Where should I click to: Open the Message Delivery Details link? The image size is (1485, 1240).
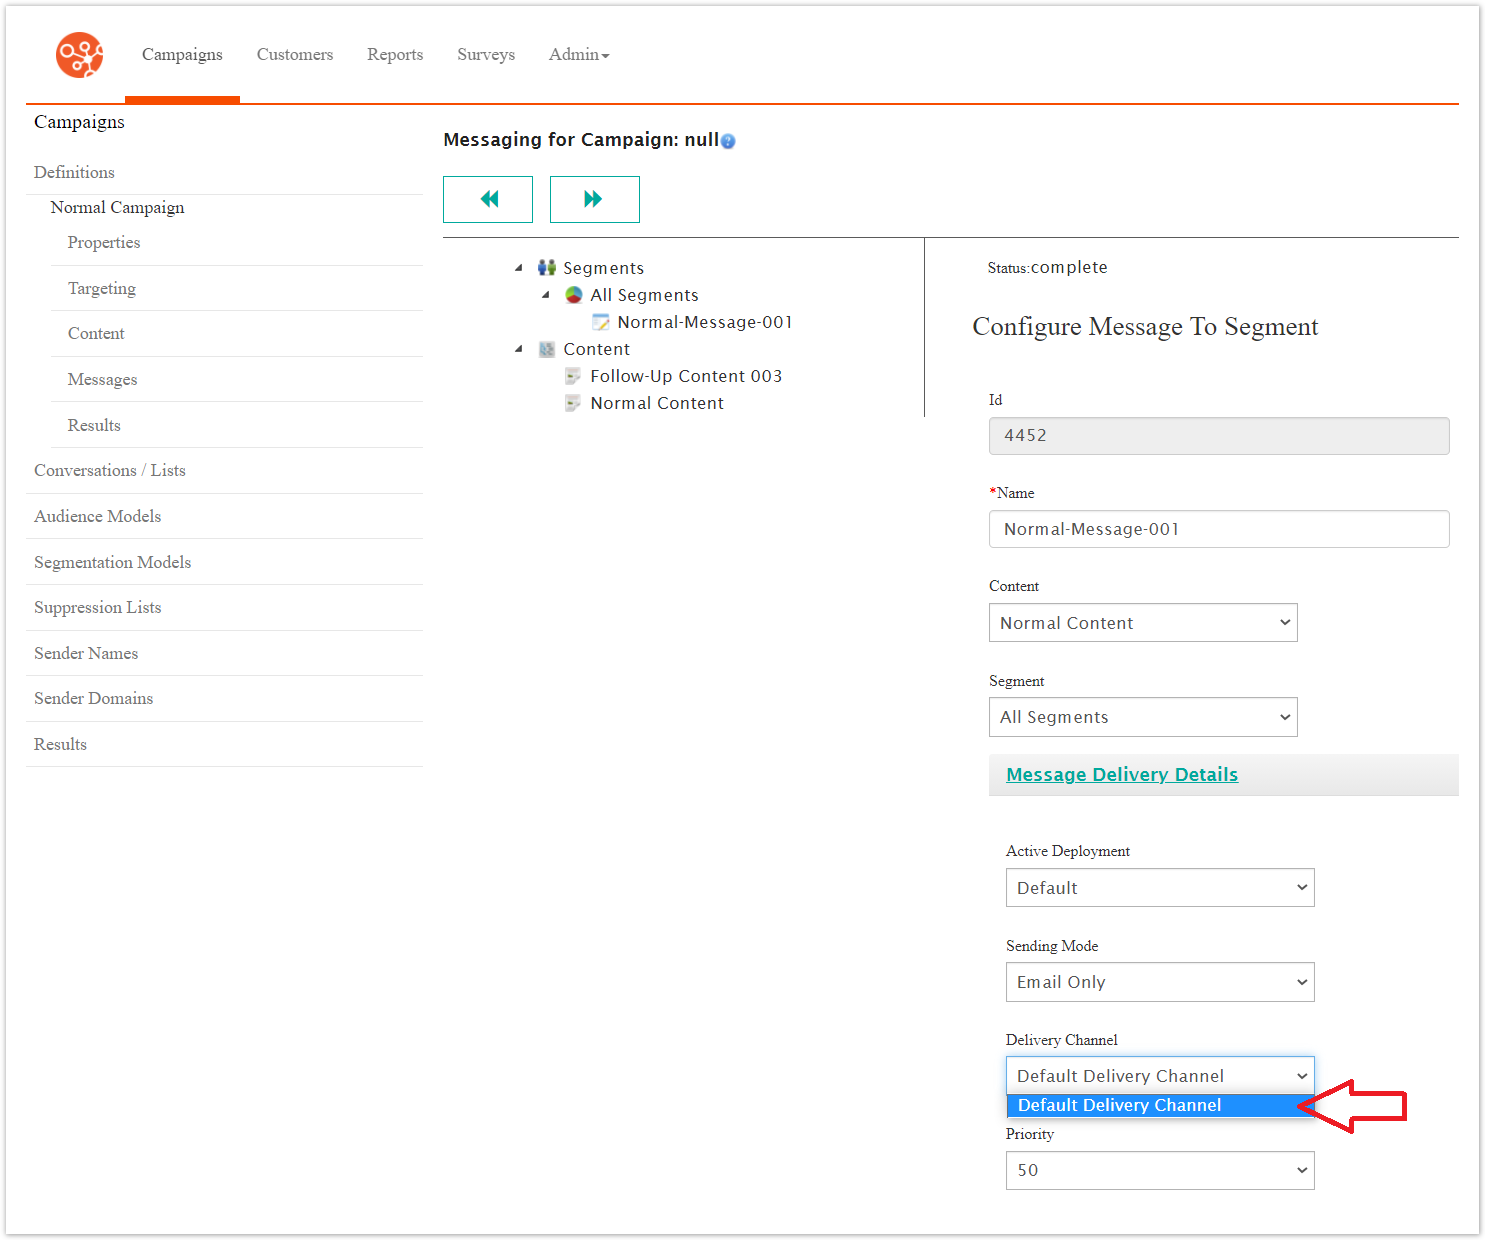1121,775
